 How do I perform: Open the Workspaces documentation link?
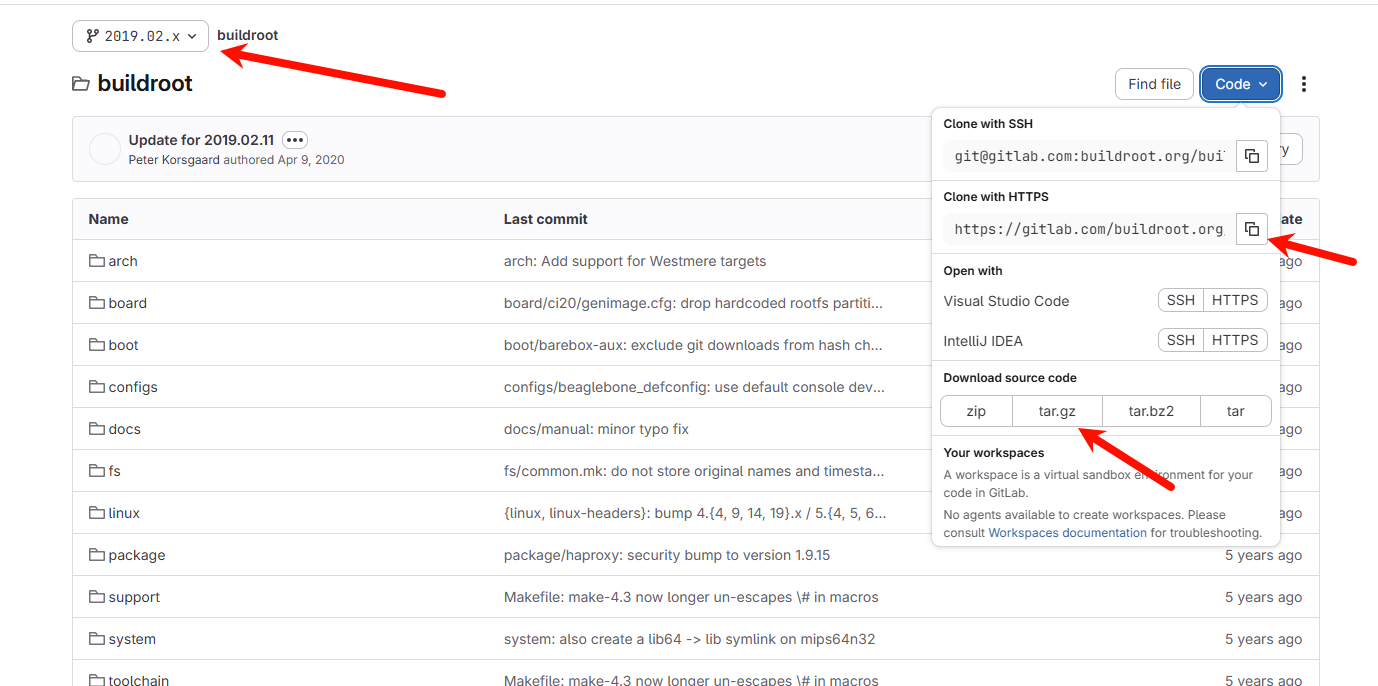pos(1067,533)
